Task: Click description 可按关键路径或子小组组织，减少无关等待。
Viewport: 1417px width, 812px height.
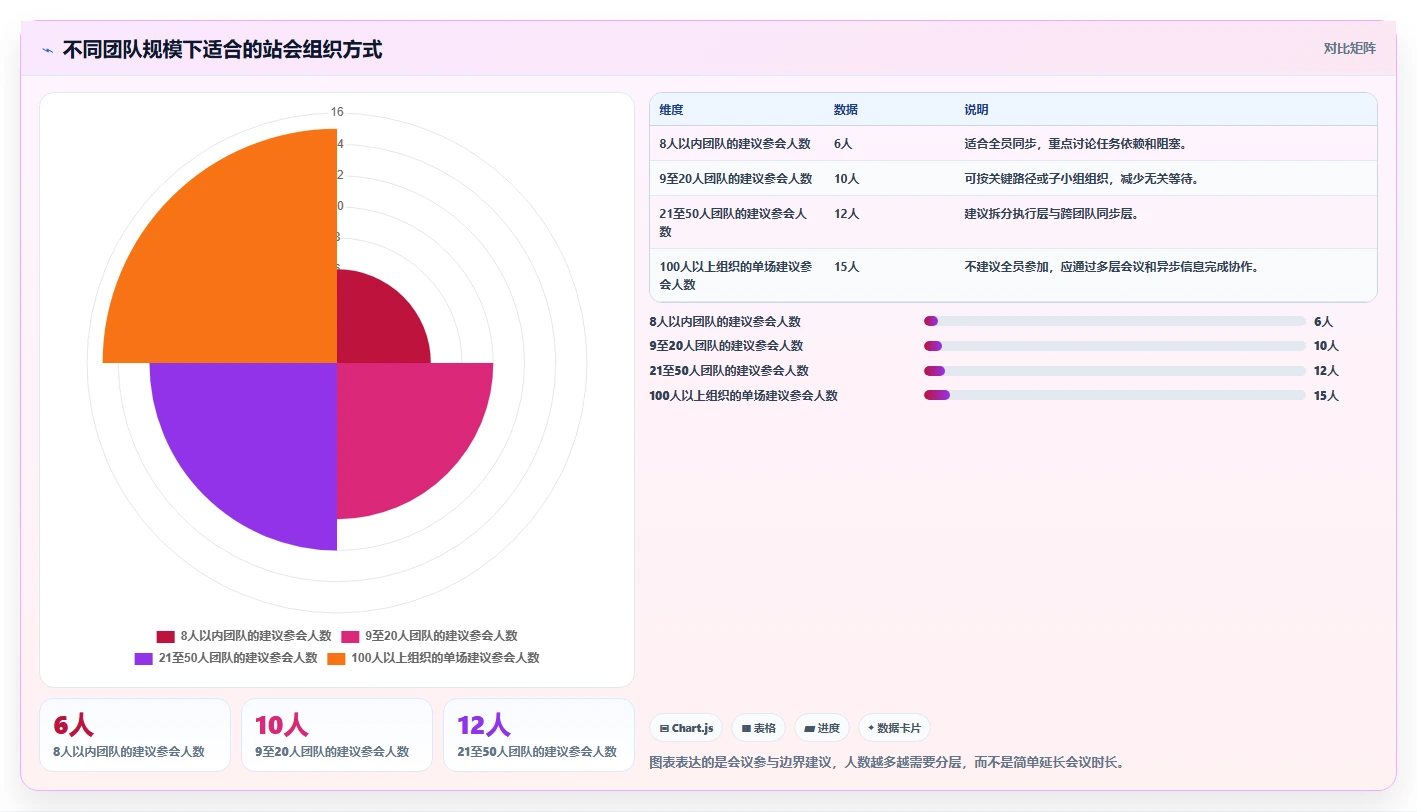Action: (x=1081, y=179)
